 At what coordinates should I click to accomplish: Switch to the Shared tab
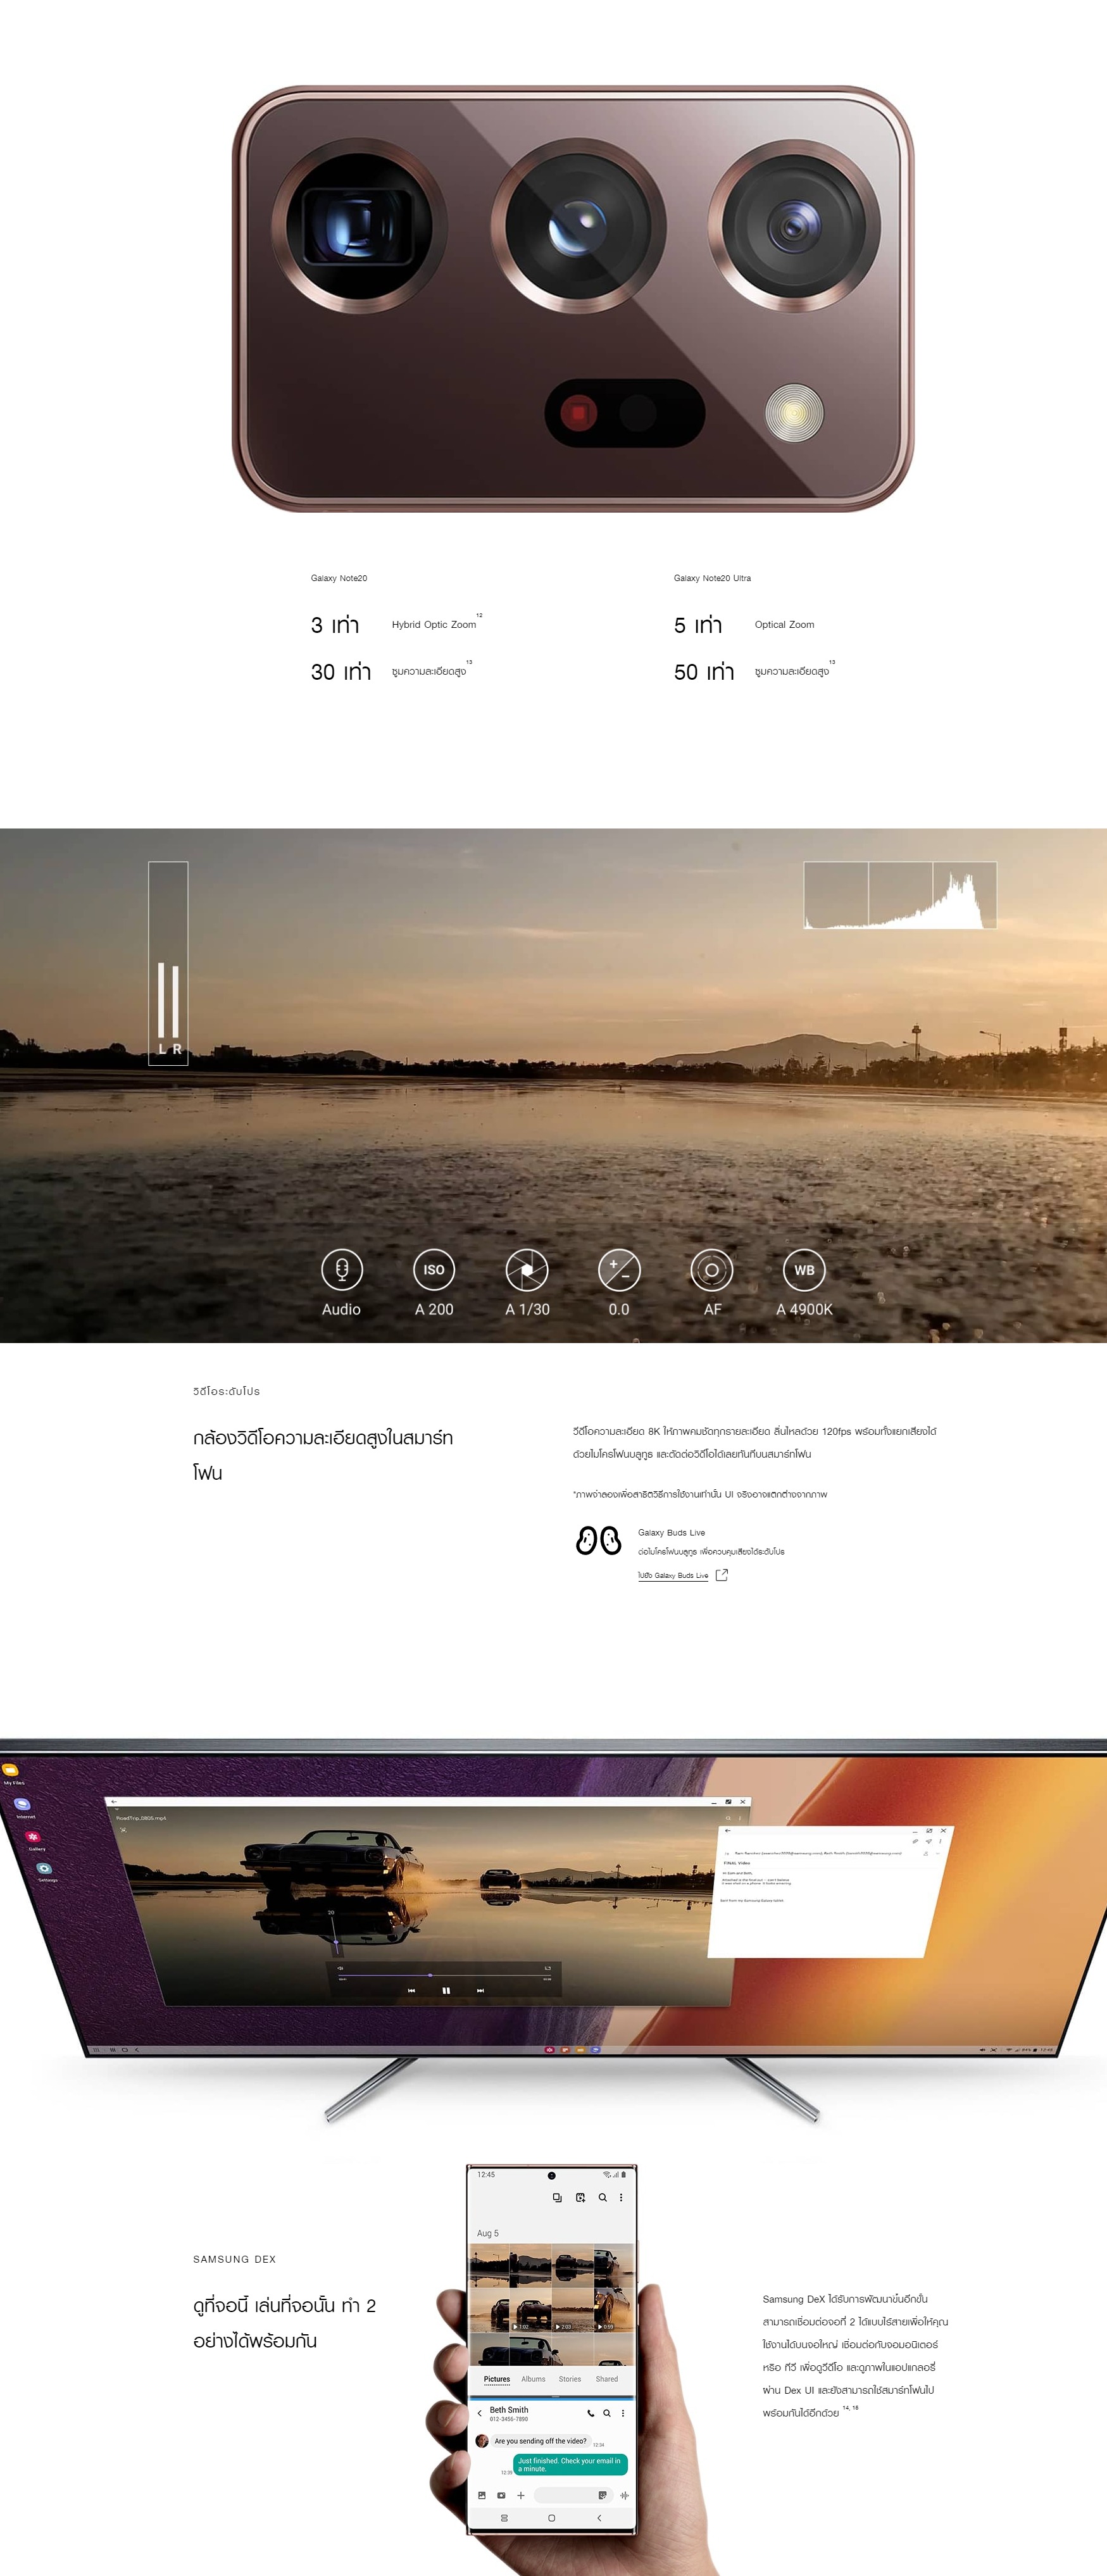click(607, 2379)
